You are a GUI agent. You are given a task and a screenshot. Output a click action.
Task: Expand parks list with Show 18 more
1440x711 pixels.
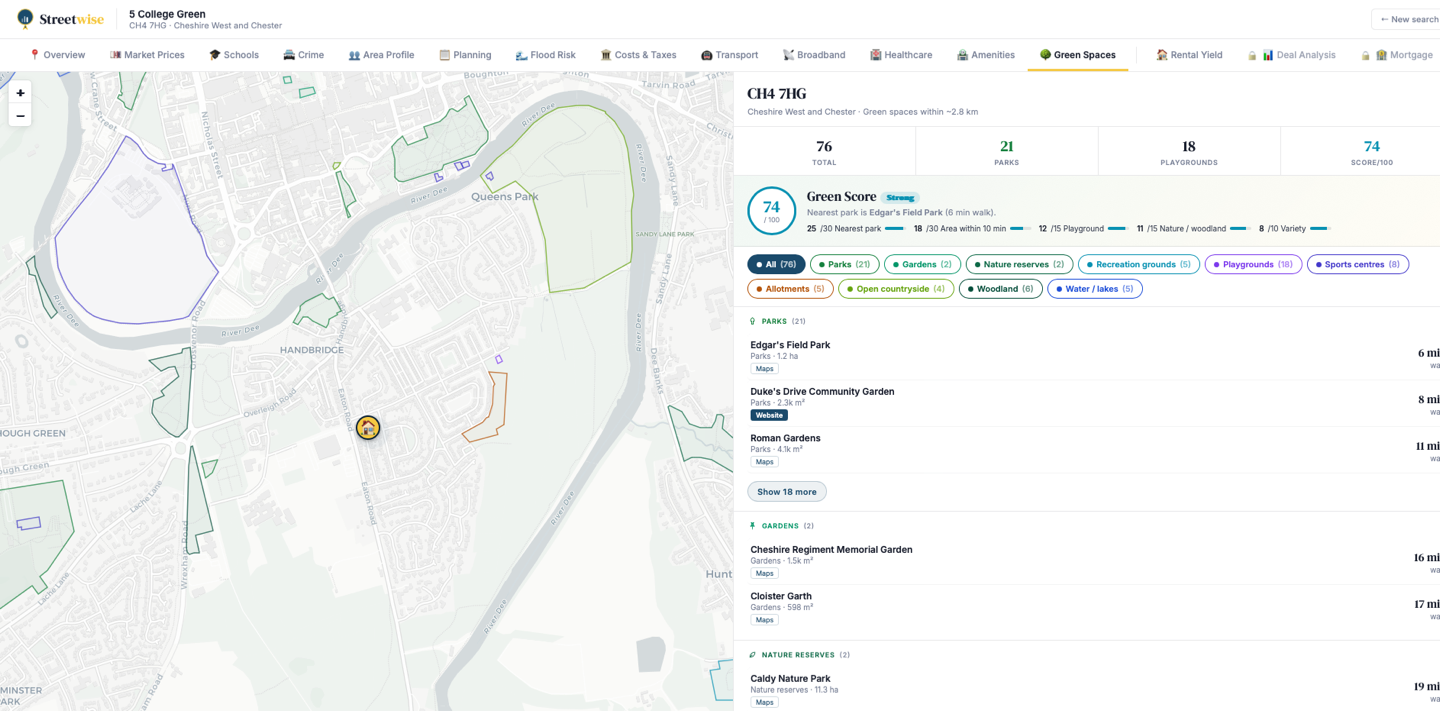pyautogui.click(x=787, y=492)
